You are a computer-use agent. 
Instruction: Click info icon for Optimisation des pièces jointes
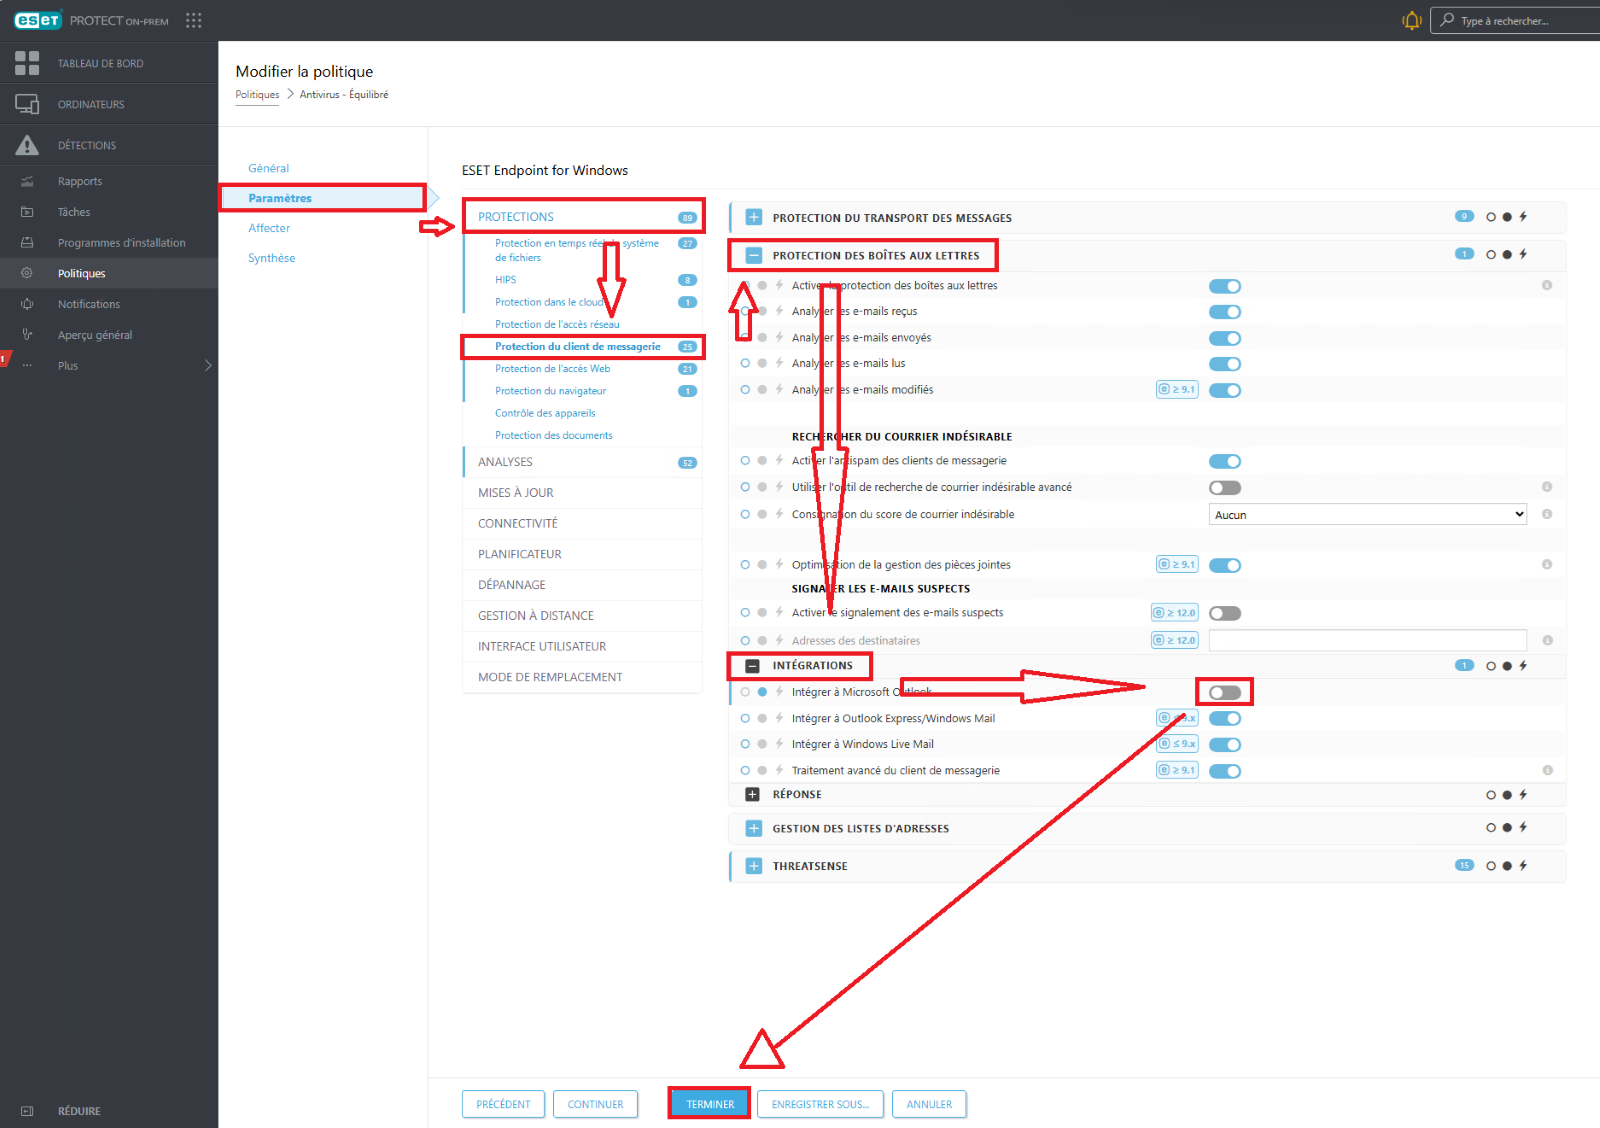pos(1547,564)
